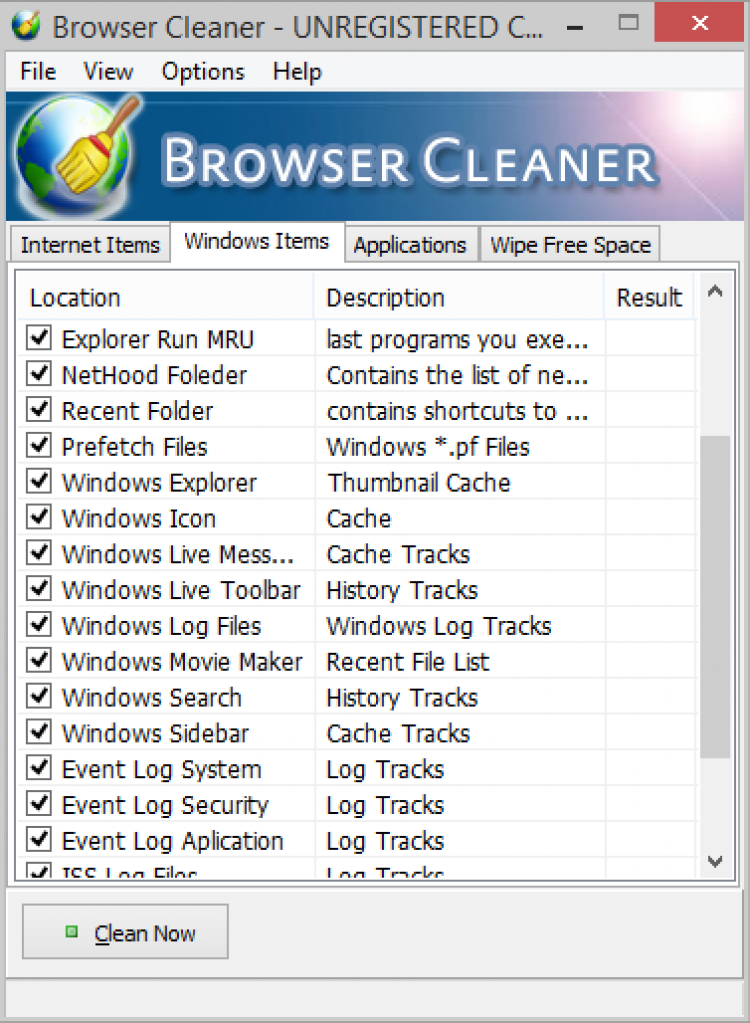Viewport: 750px width, 1023px height.
Task: Uncheck the Windows Log Files checkbox
Action: point(39,625)
